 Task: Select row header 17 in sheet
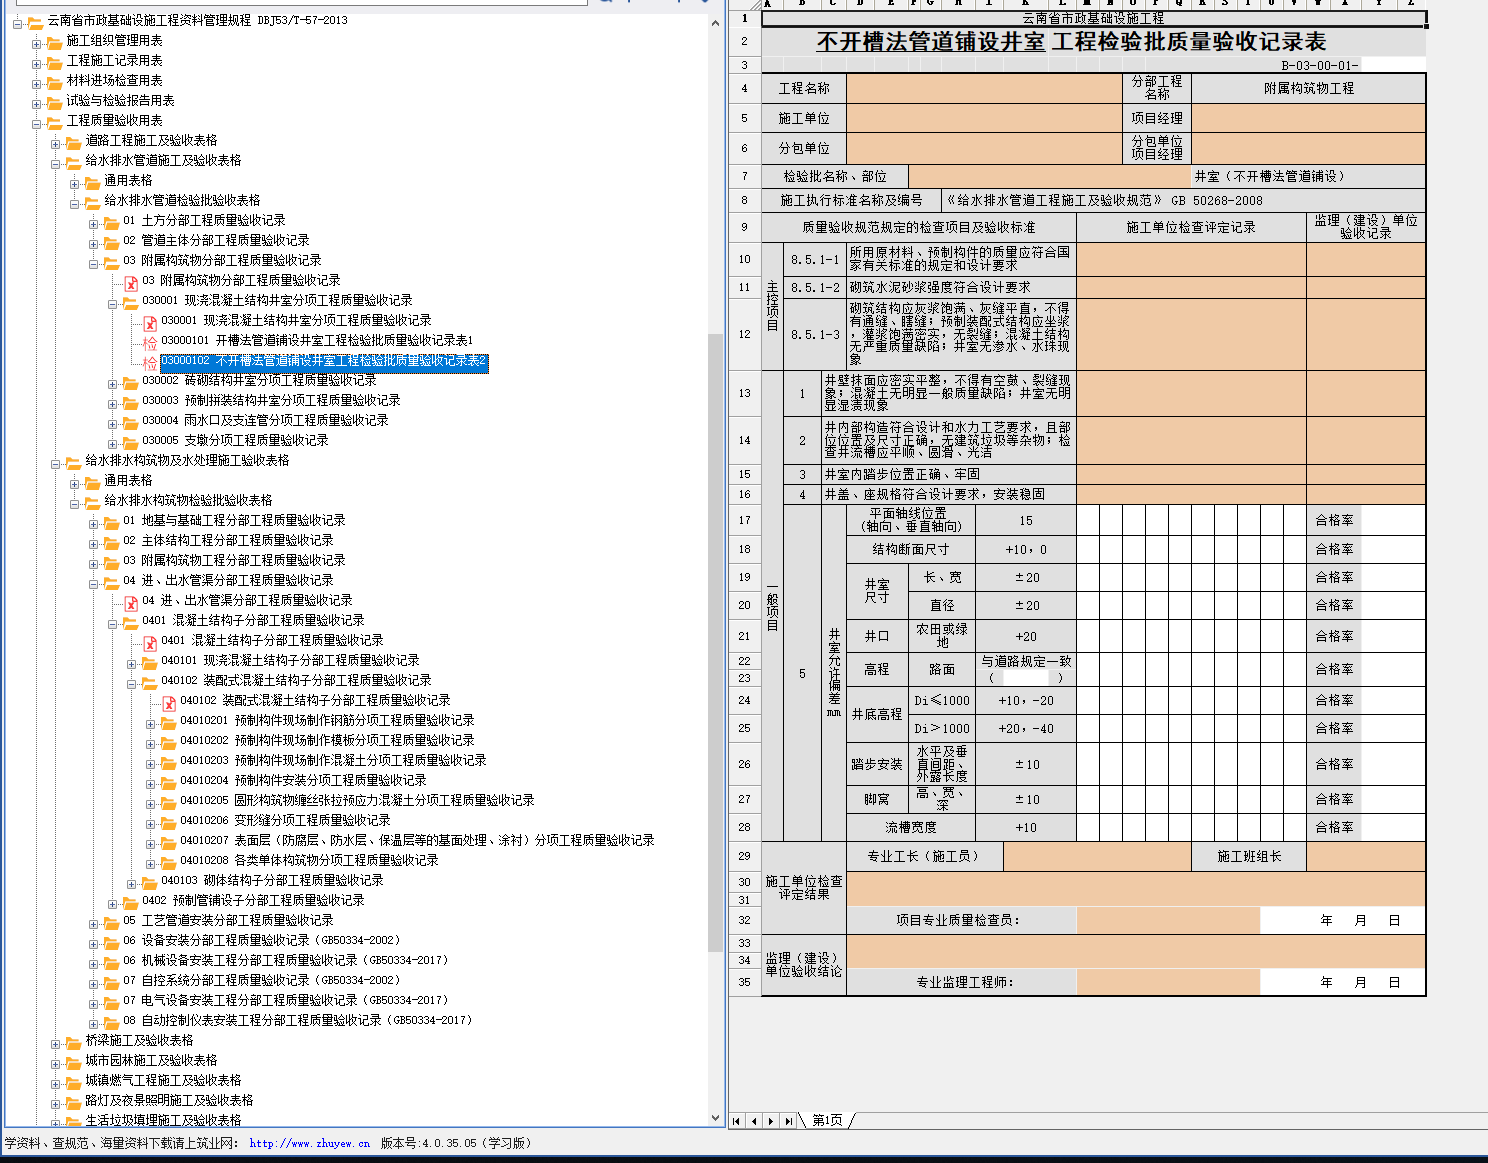click(x=744, y=520)
